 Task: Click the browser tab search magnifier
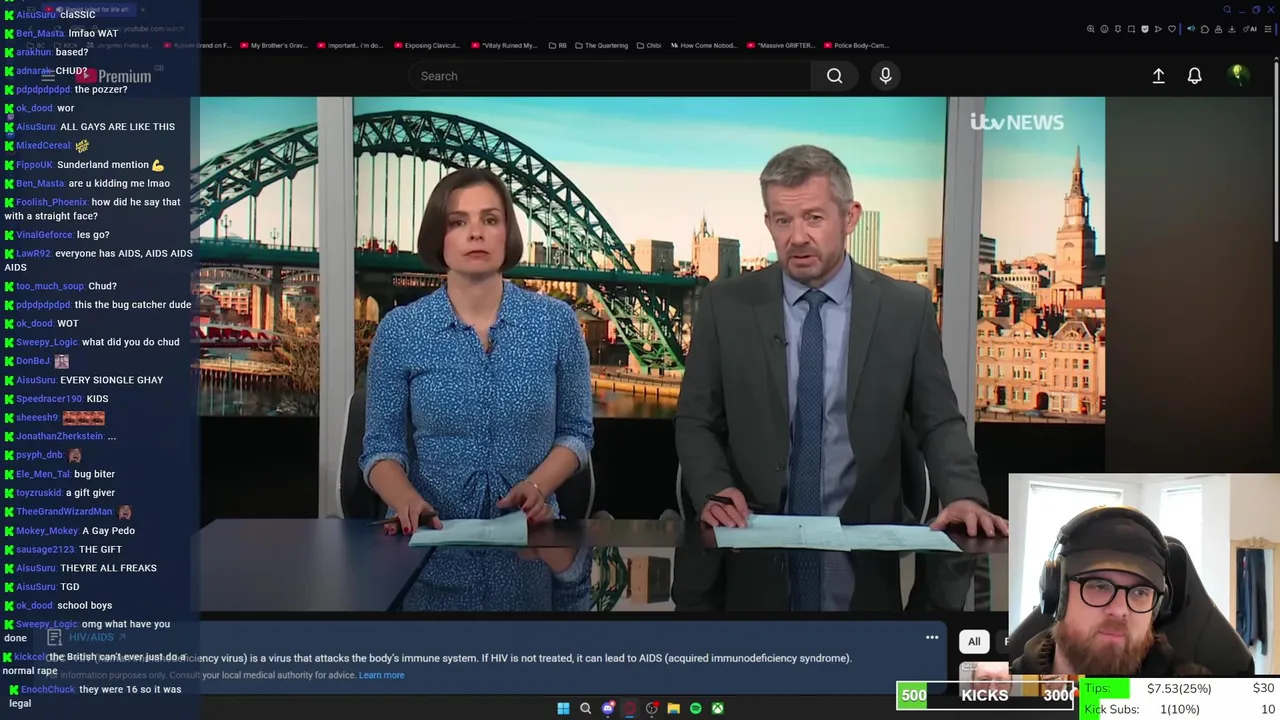click(1227, 10)
